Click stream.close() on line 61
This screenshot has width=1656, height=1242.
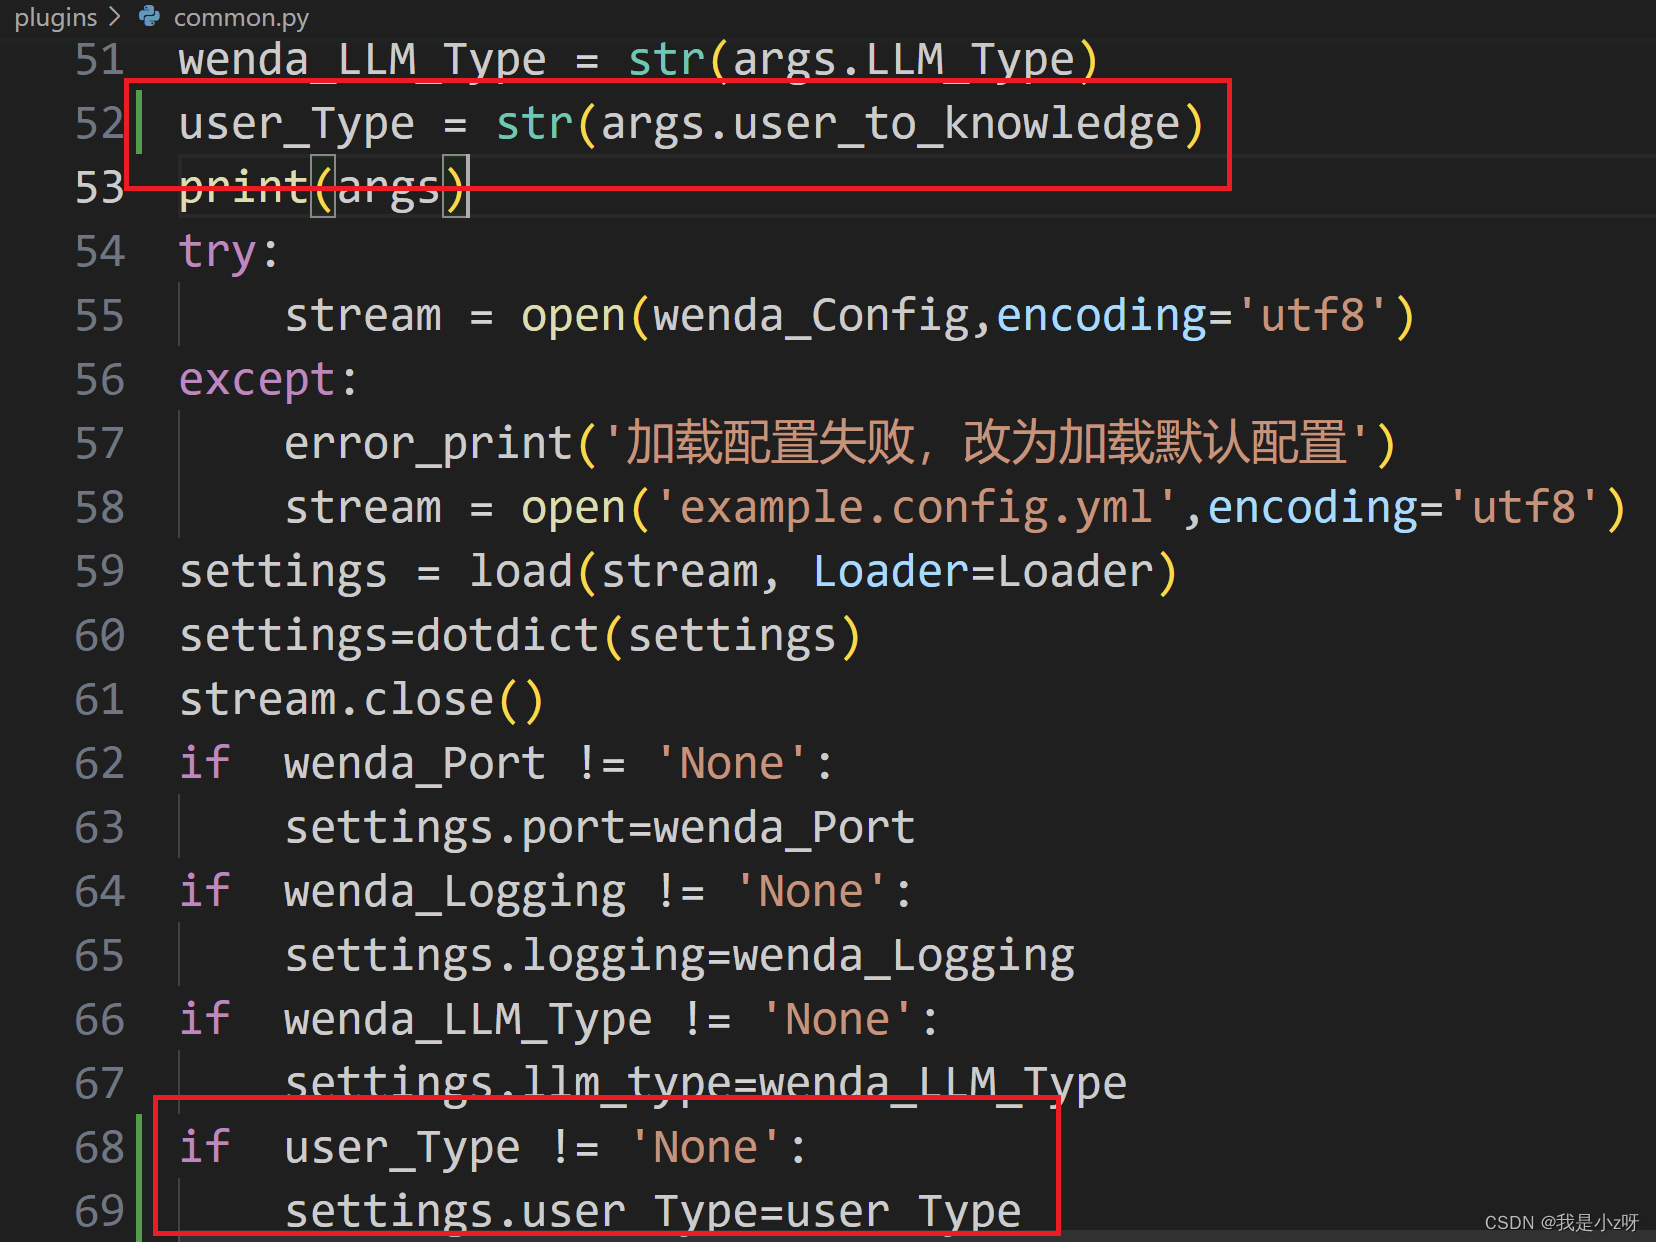361,700
